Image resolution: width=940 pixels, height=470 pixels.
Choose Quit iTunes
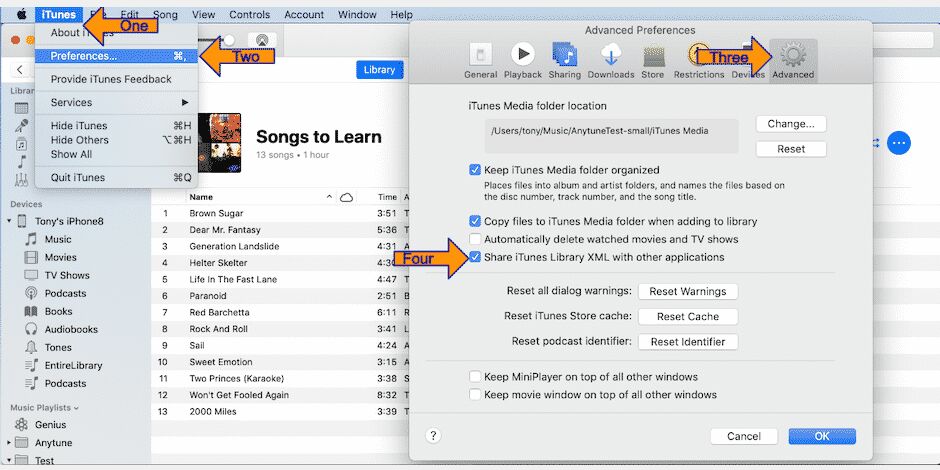(x=116, y=177)
